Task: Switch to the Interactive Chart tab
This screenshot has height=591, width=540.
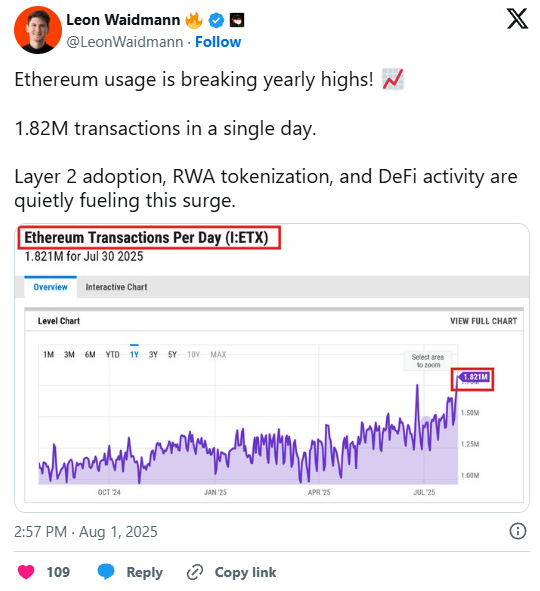Action: [116, 287]
